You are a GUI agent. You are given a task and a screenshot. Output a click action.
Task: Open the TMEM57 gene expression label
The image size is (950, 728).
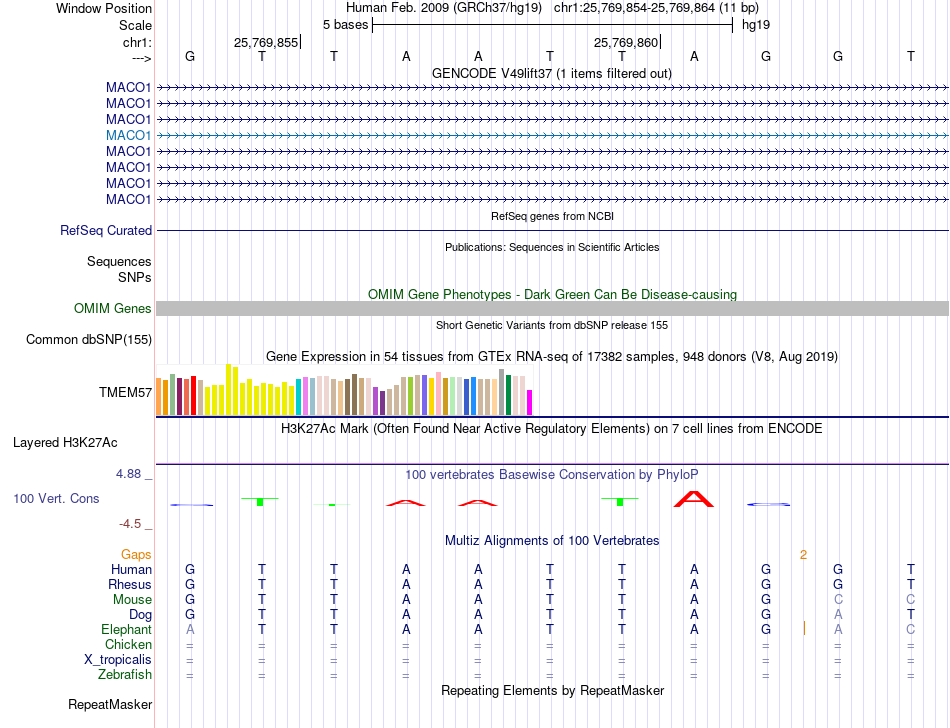[125, 392]
